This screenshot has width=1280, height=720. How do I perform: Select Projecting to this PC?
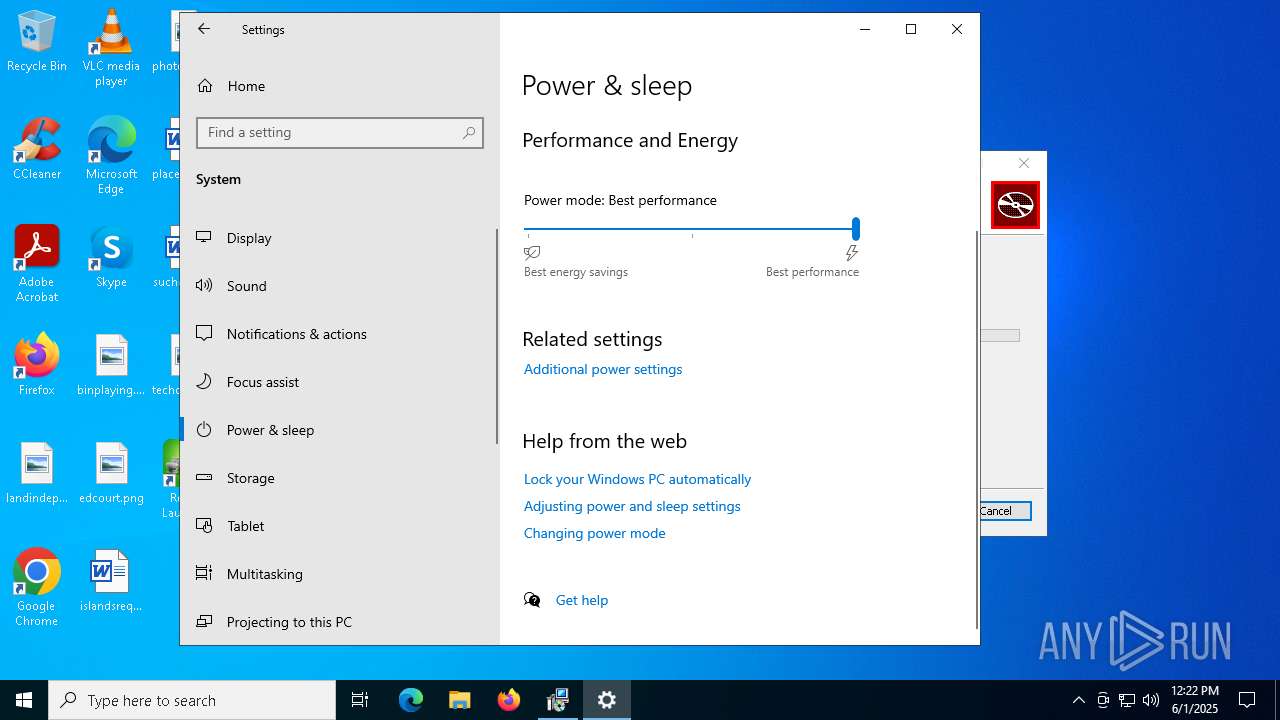click(x=338, y=622)
